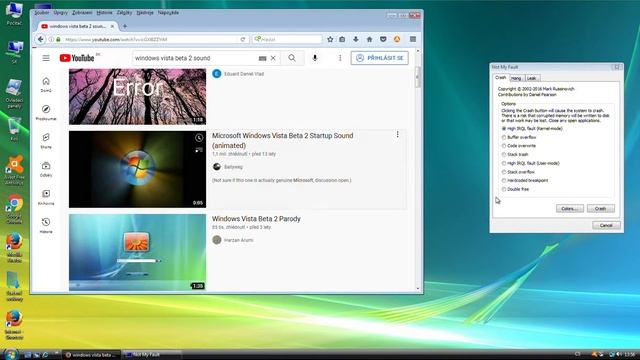Screen dimensions: 640x360
Task: Open the Úpravy menu in Firefox
Action: click(x=60, y=13)
